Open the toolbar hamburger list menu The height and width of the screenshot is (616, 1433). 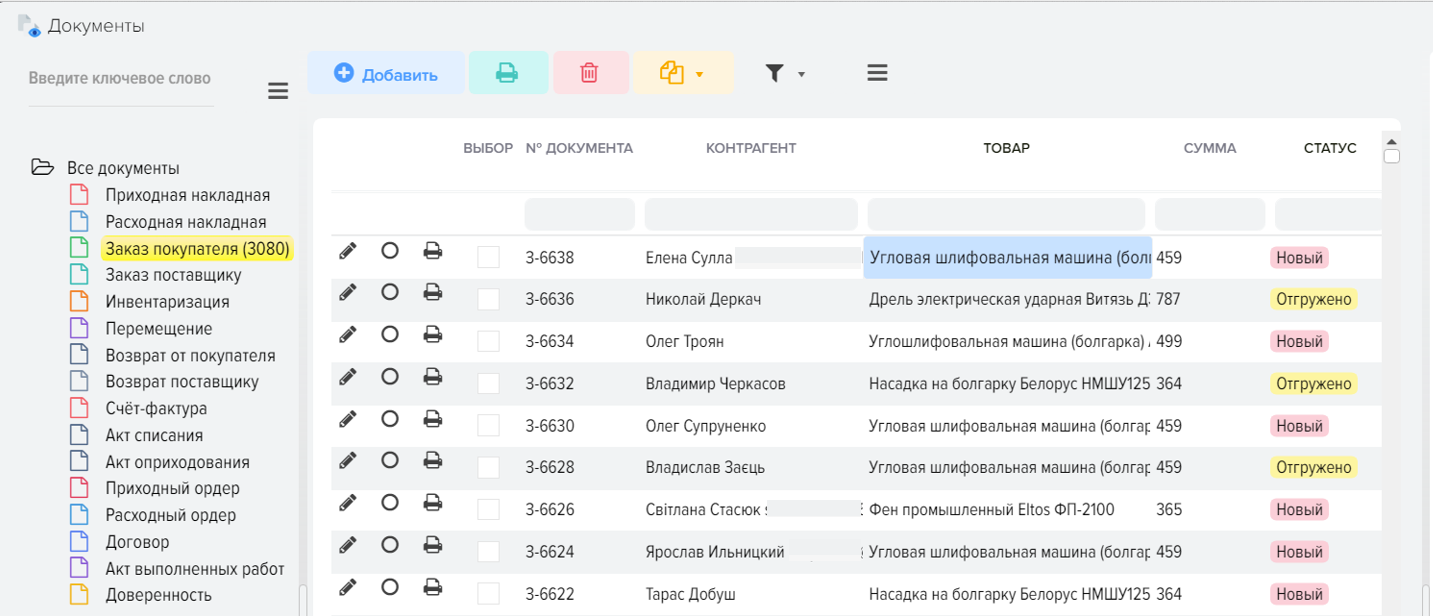point(877,73)
